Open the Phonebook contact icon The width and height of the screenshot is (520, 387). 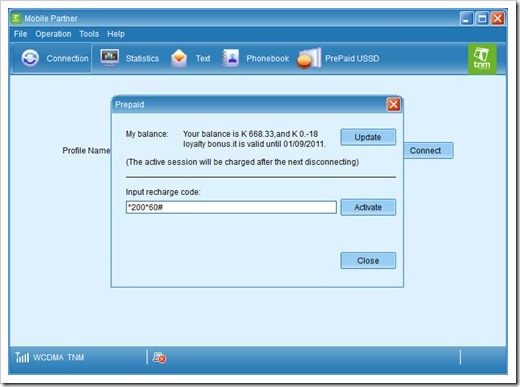(x=231, y=58)
